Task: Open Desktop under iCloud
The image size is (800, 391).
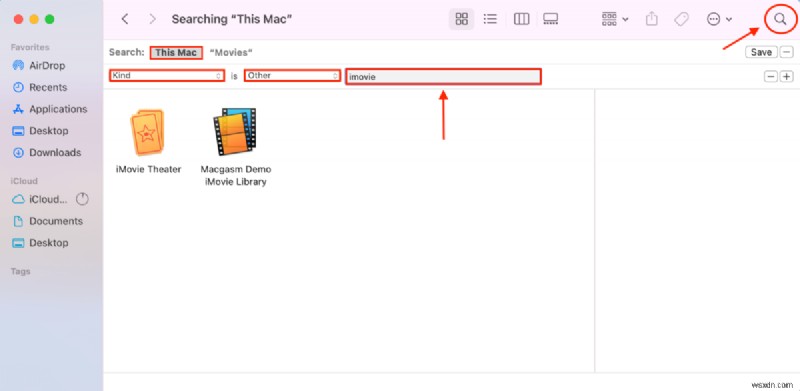Action: (x=40, y=243)
